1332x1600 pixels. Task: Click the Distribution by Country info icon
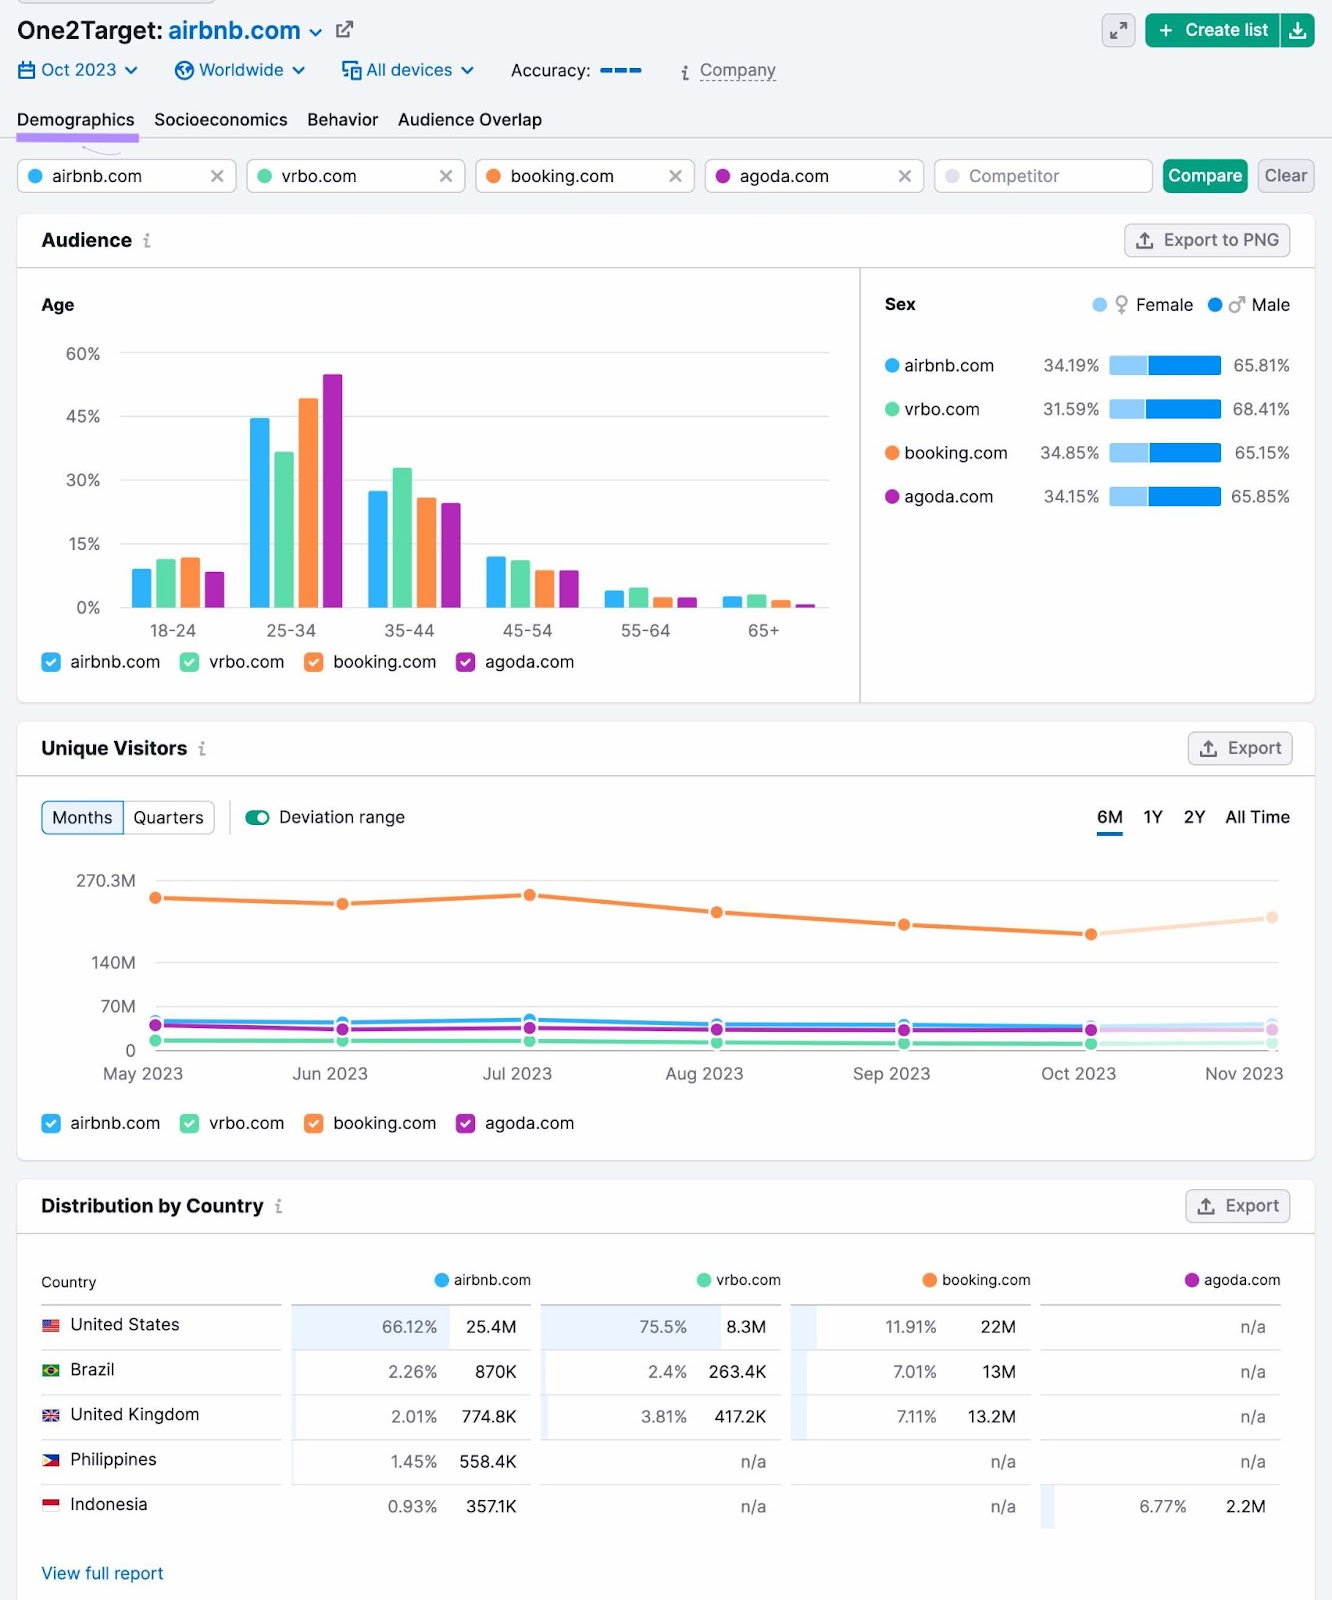[278, 1207]
